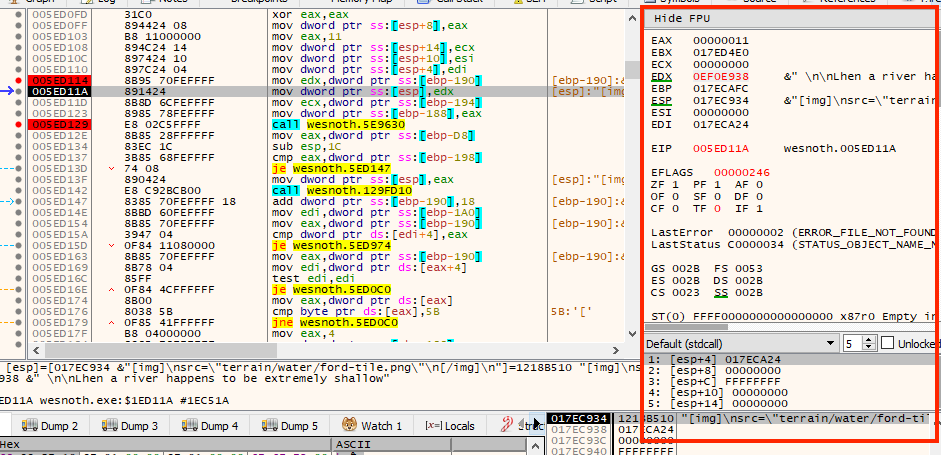The height and width of the screenshot is (455, 941).
Task: Select stack address 017EC934
Action: [x=577, y=418]
